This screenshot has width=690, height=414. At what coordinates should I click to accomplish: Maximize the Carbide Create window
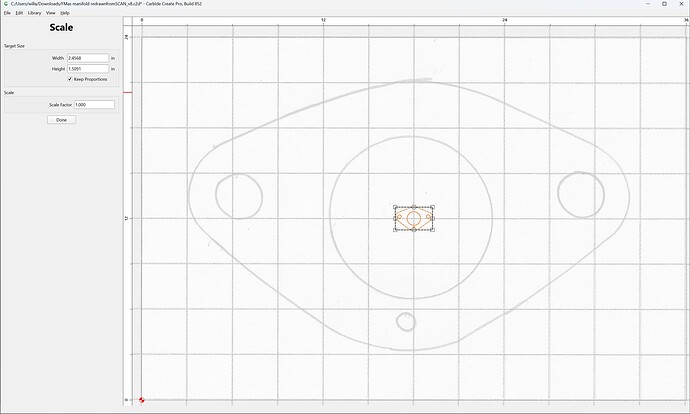(x=664, y=4)
